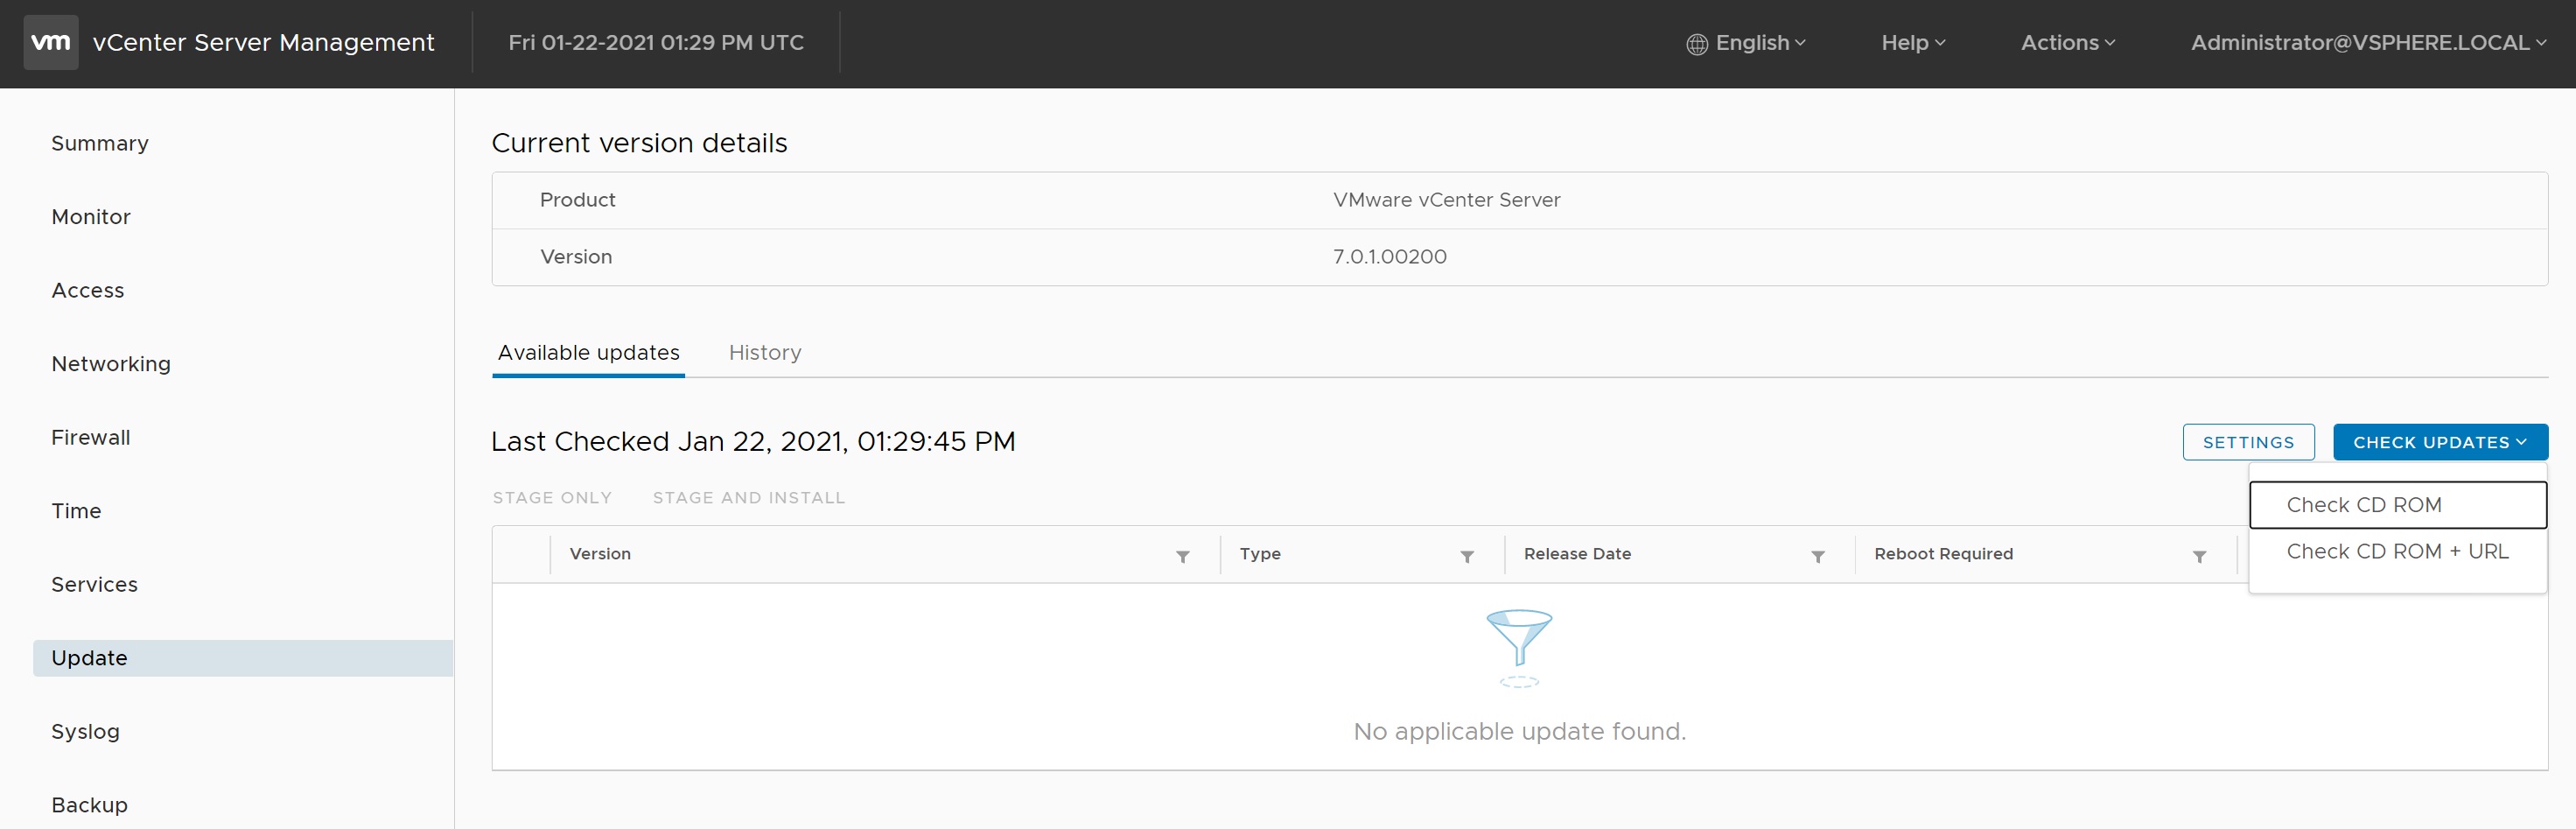Viewport: 2576px width, 829px height.
Task: Click the Release Date filter icon
Action: (x=1817, y=556)
